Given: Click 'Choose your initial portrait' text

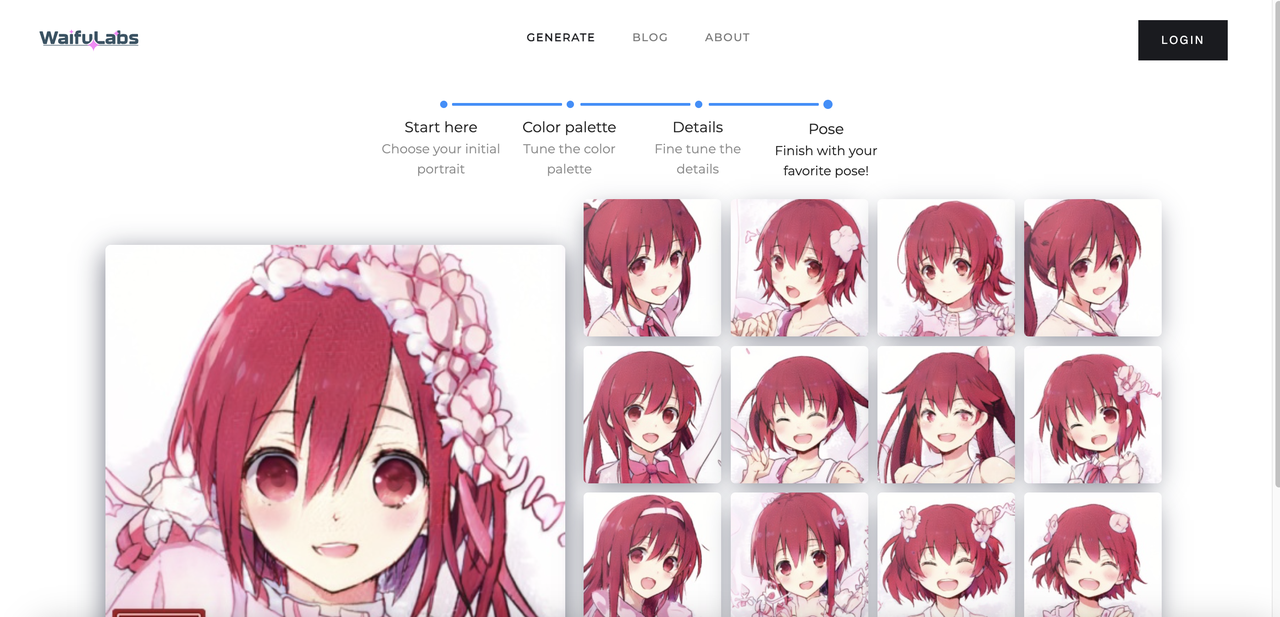Looking at the screenshot, I should 441,159.
